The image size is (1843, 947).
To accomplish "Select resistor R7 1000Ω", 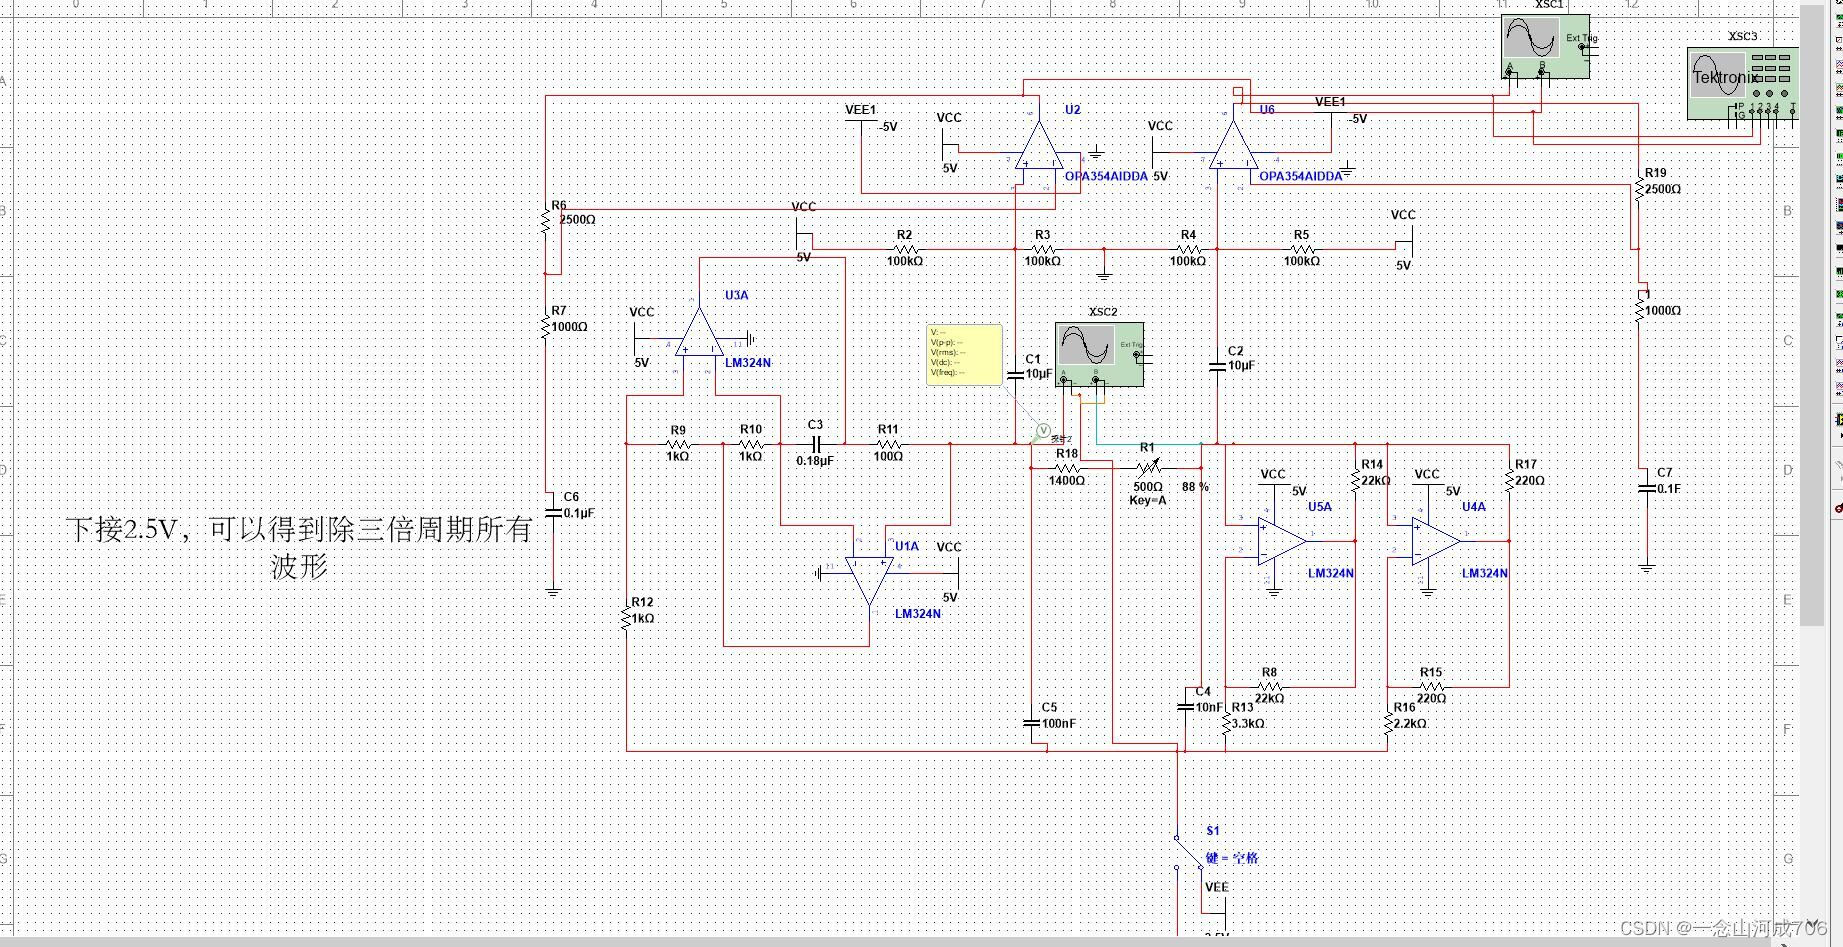I will pyautogui.click(x=546, y=326).
